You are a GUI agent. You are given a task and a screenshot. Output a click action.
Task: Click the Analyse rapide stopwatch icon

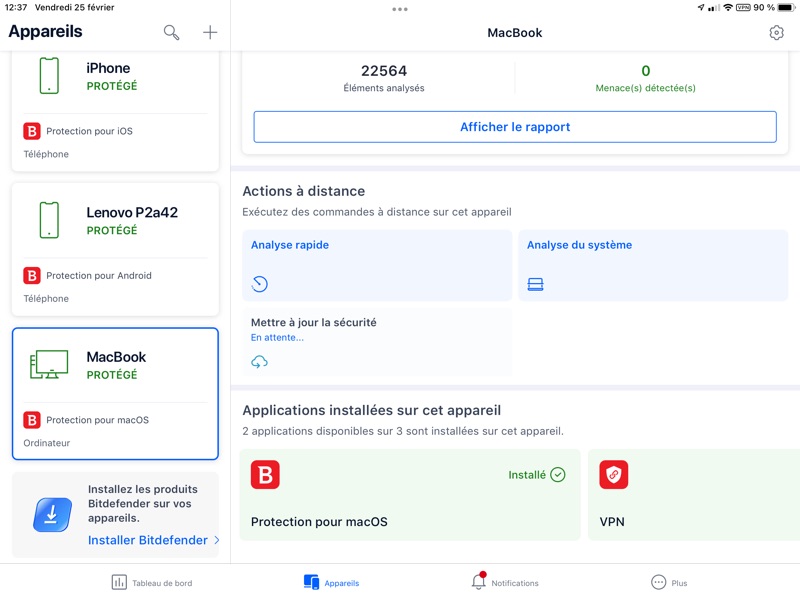tap(260, 284)
